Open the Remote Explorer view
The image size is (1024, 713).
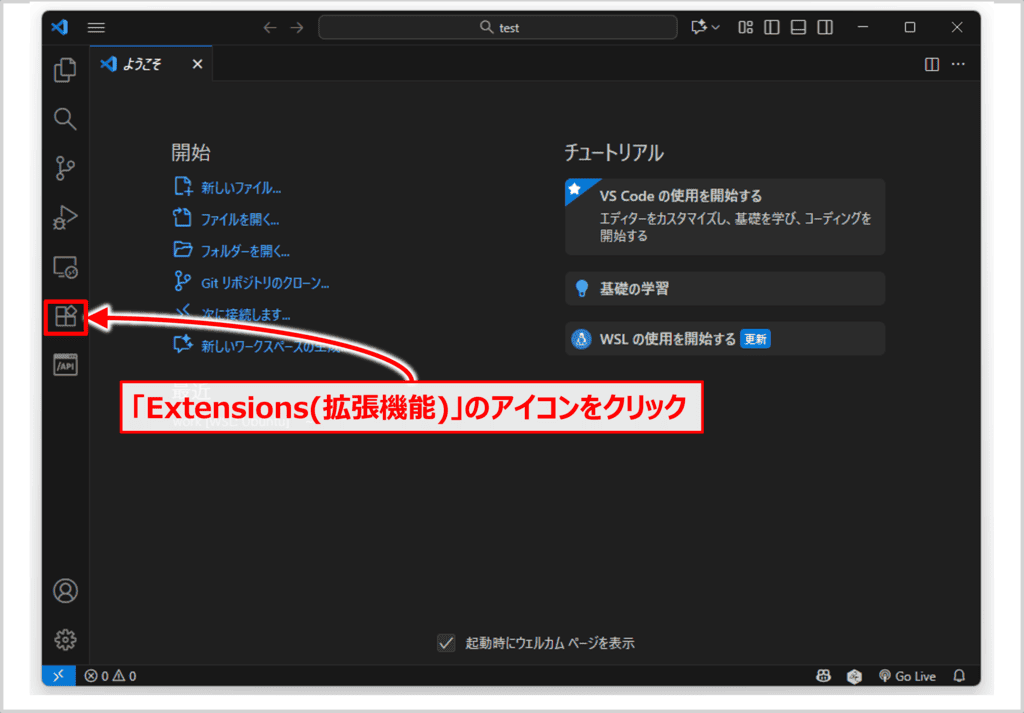[66, 267]
